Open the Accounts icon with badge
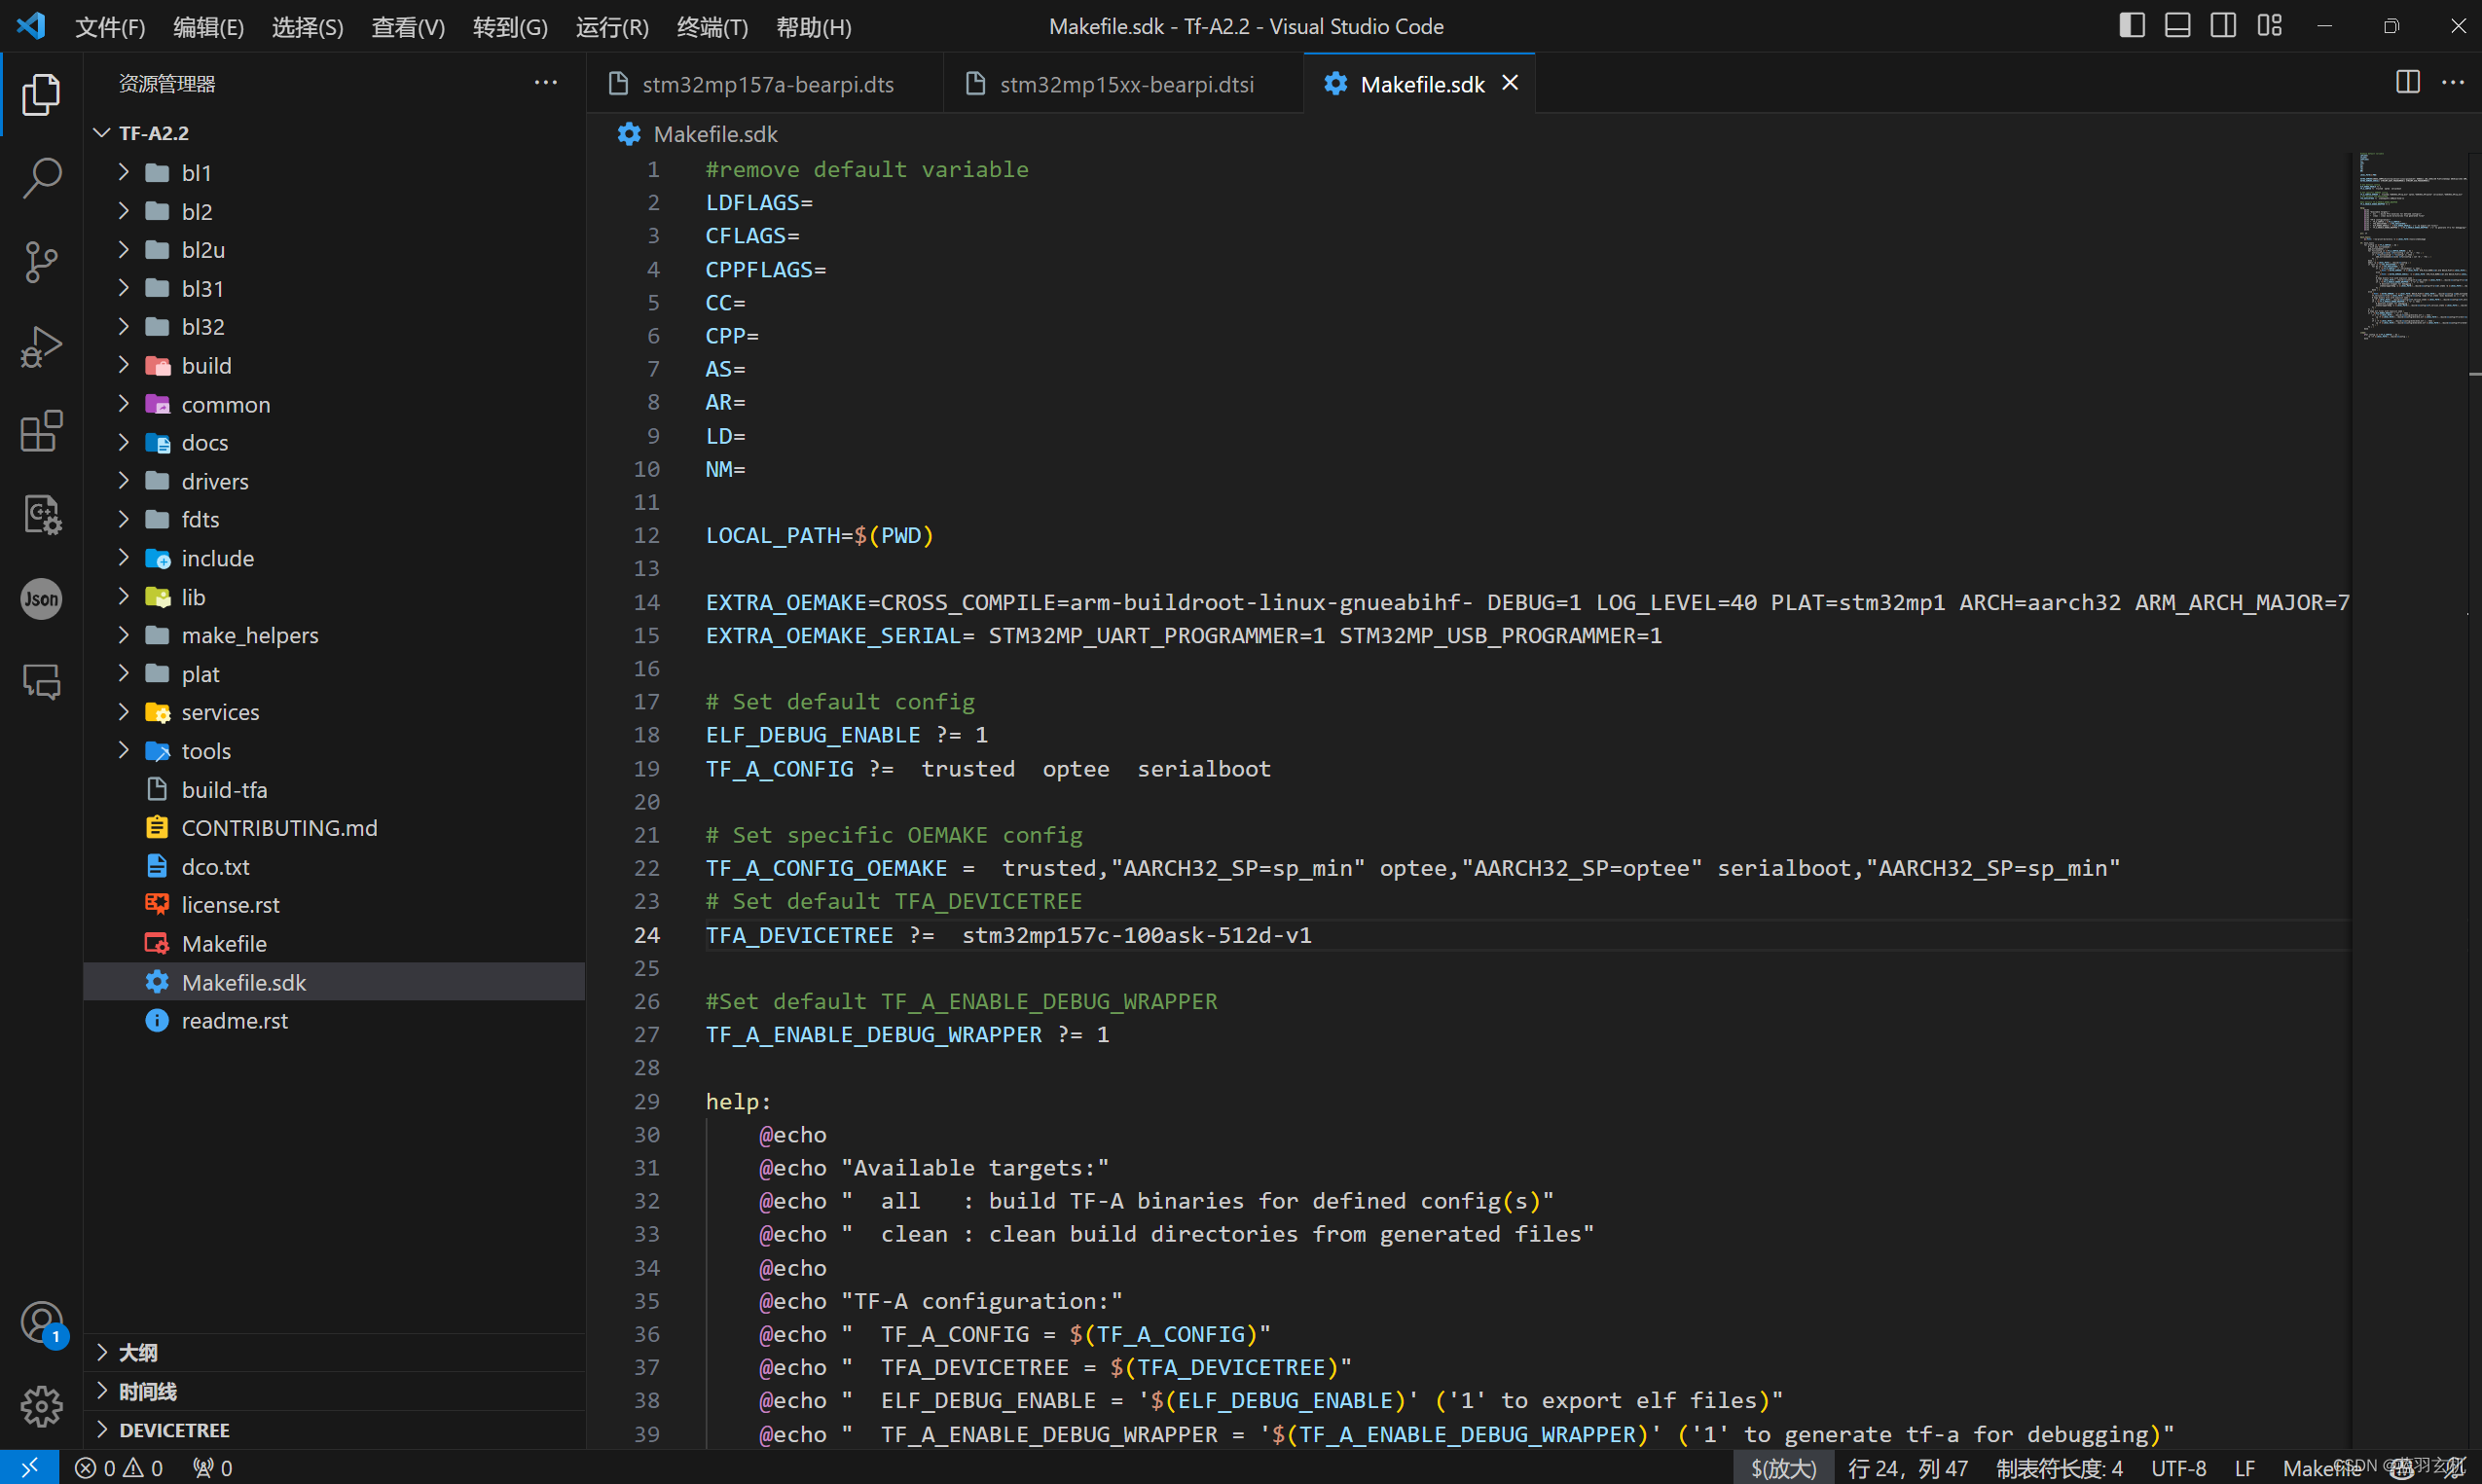 [x=41, y=1323]
